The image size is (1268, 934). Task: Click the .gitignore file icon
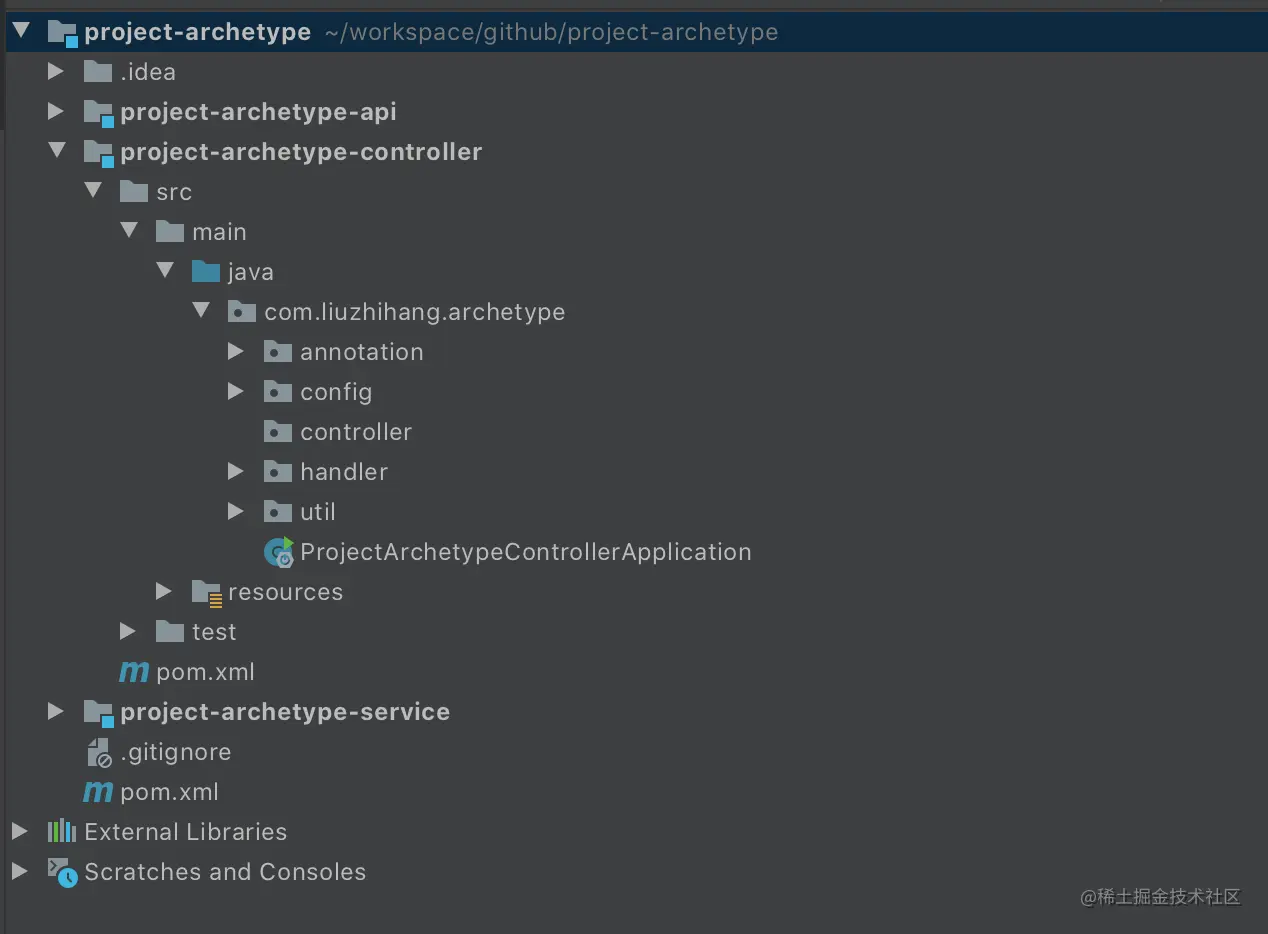(x=98, y=752)
